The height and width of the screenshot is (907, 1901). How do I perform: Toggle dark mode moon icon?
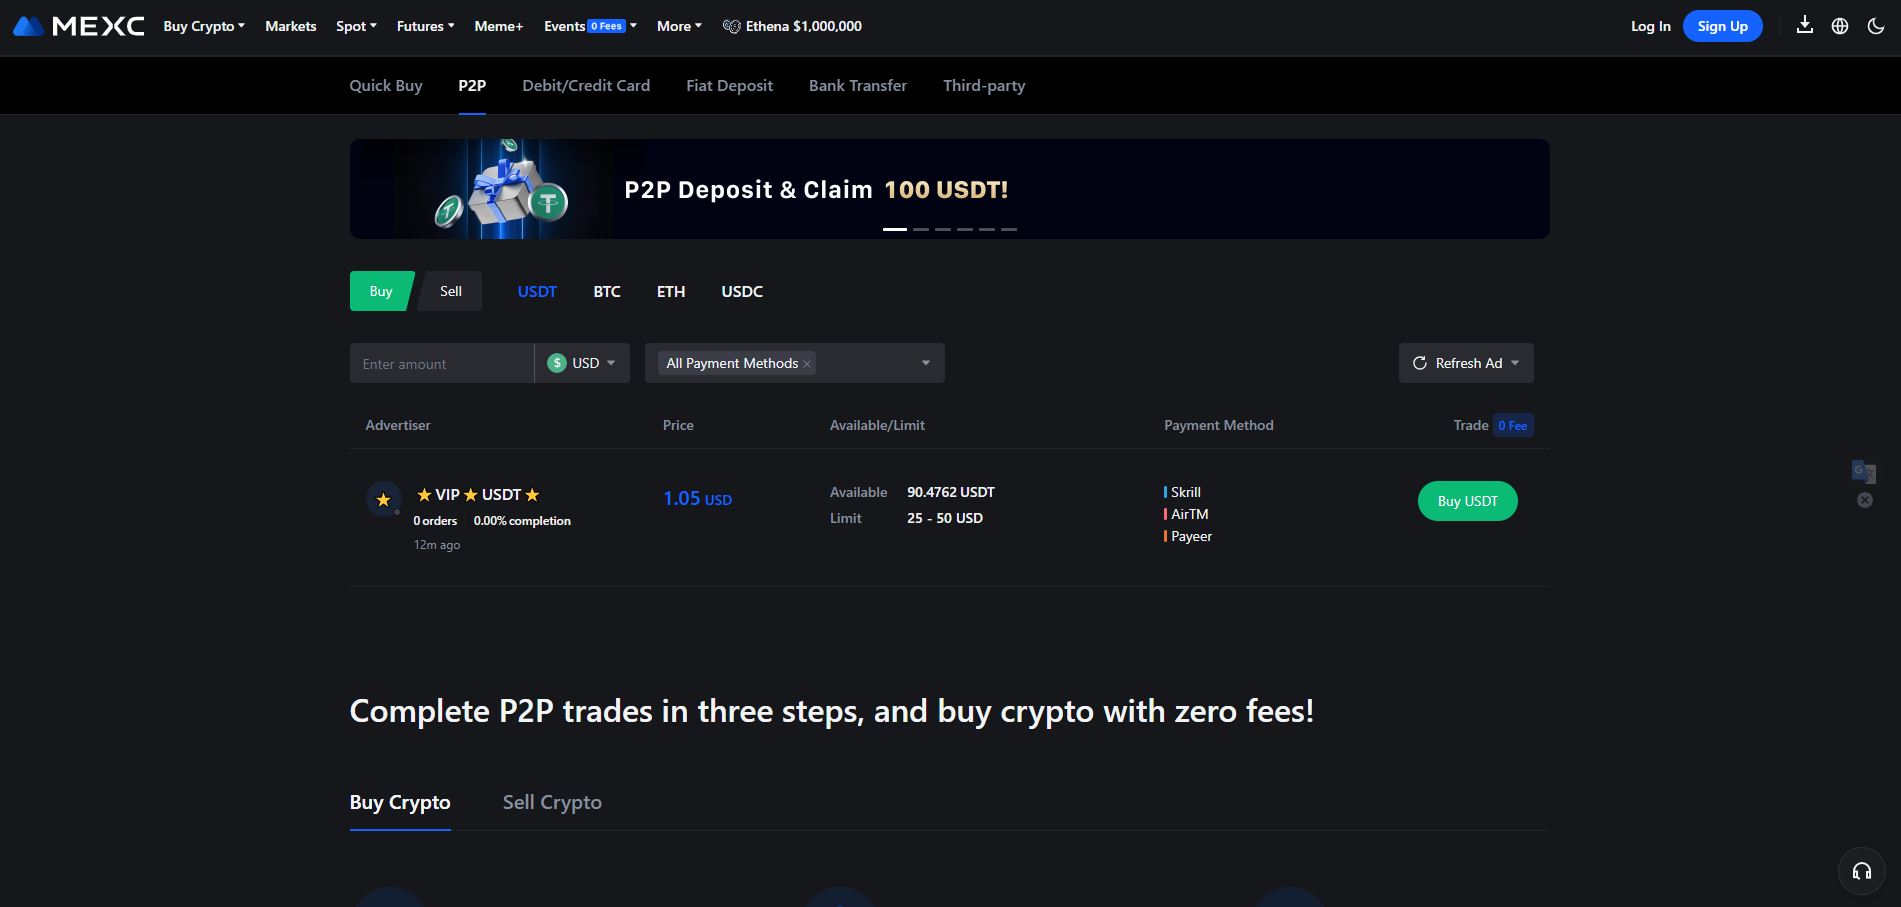pos(1876,26)
